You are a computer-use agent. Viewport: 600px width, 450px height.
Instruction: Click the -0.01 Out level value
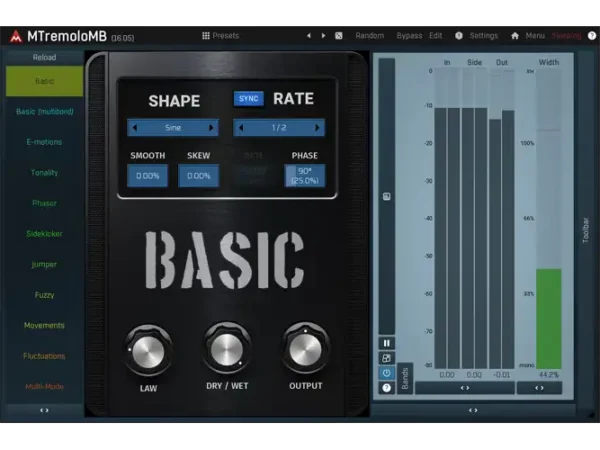pos(501,375)
